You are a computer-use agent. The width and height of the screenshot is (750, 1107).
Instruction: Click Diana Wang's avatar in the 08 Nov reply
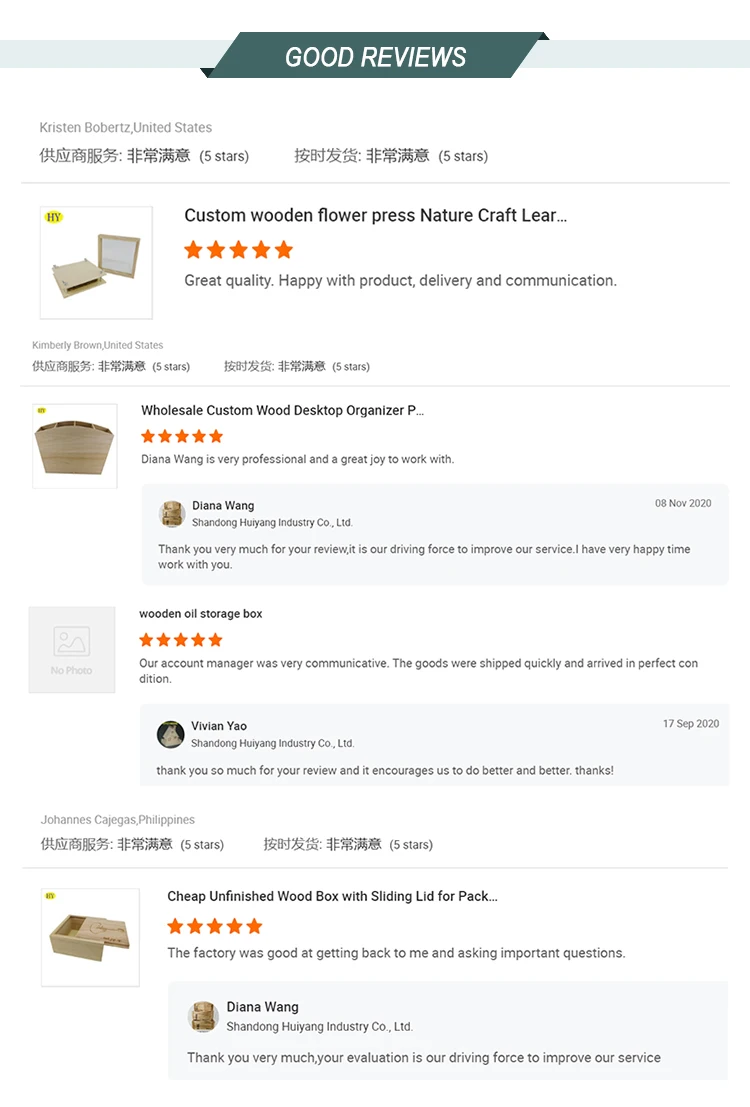[x=172, y=514]
